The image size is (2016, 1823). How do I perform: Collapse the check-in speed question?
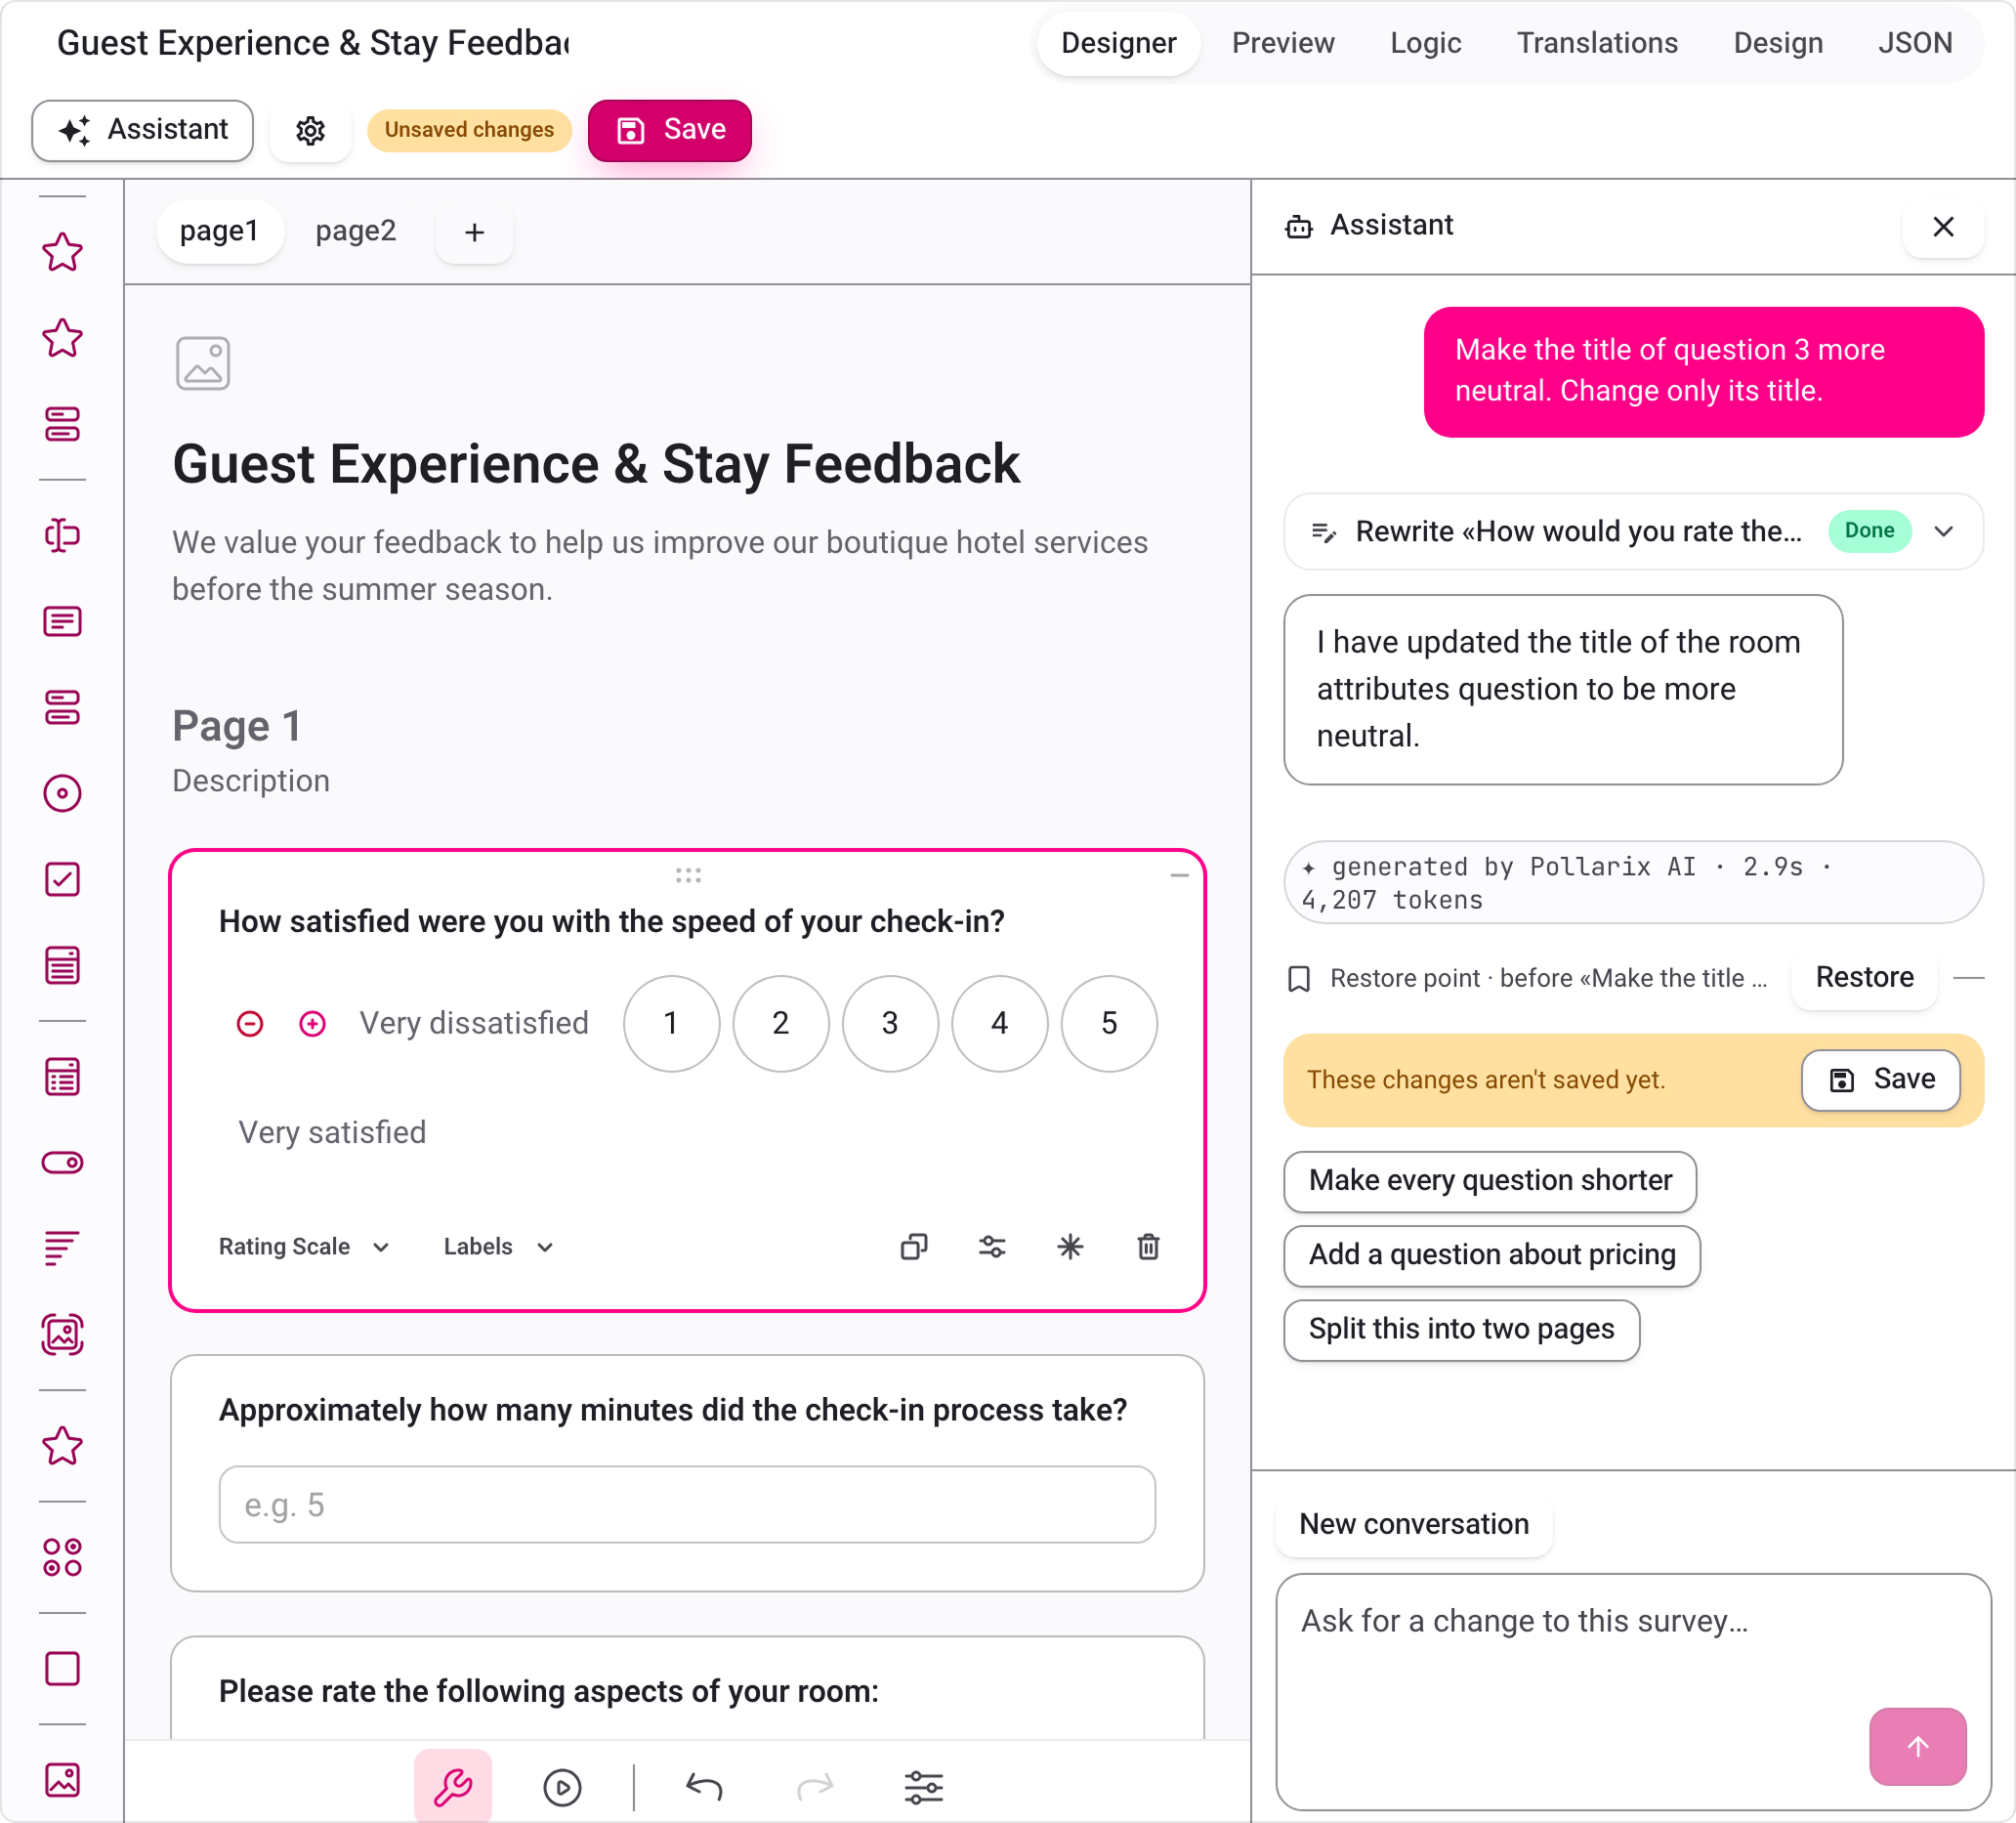(1179, 875)
